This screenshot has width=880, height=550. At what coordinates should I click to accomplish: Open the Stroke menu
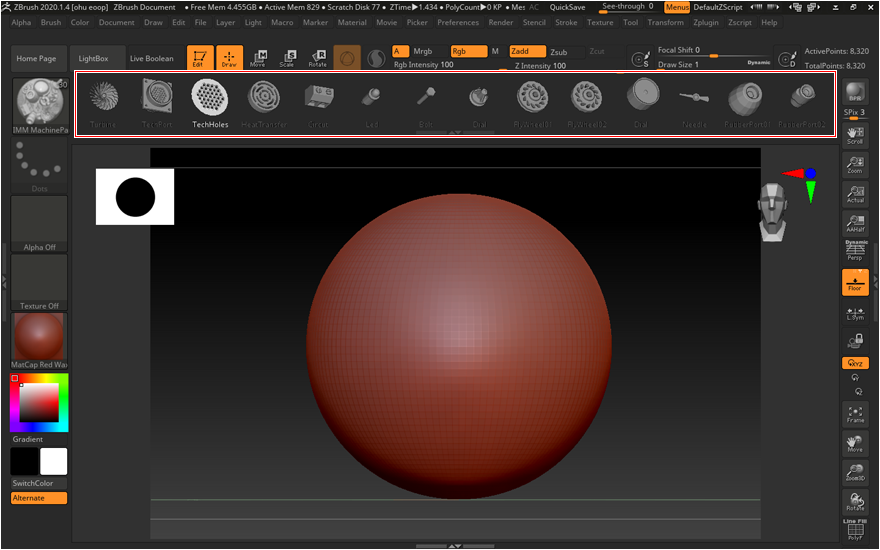(x=566, y=22)
